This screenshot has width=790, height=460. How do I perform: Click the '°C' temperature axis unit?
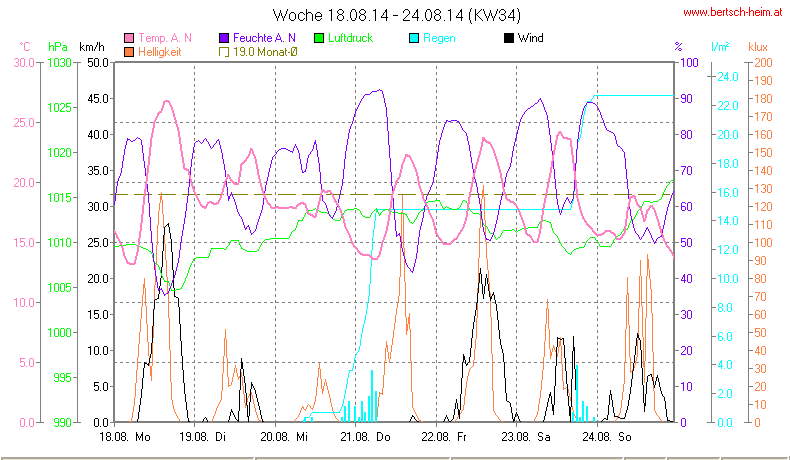pos(25,47)
